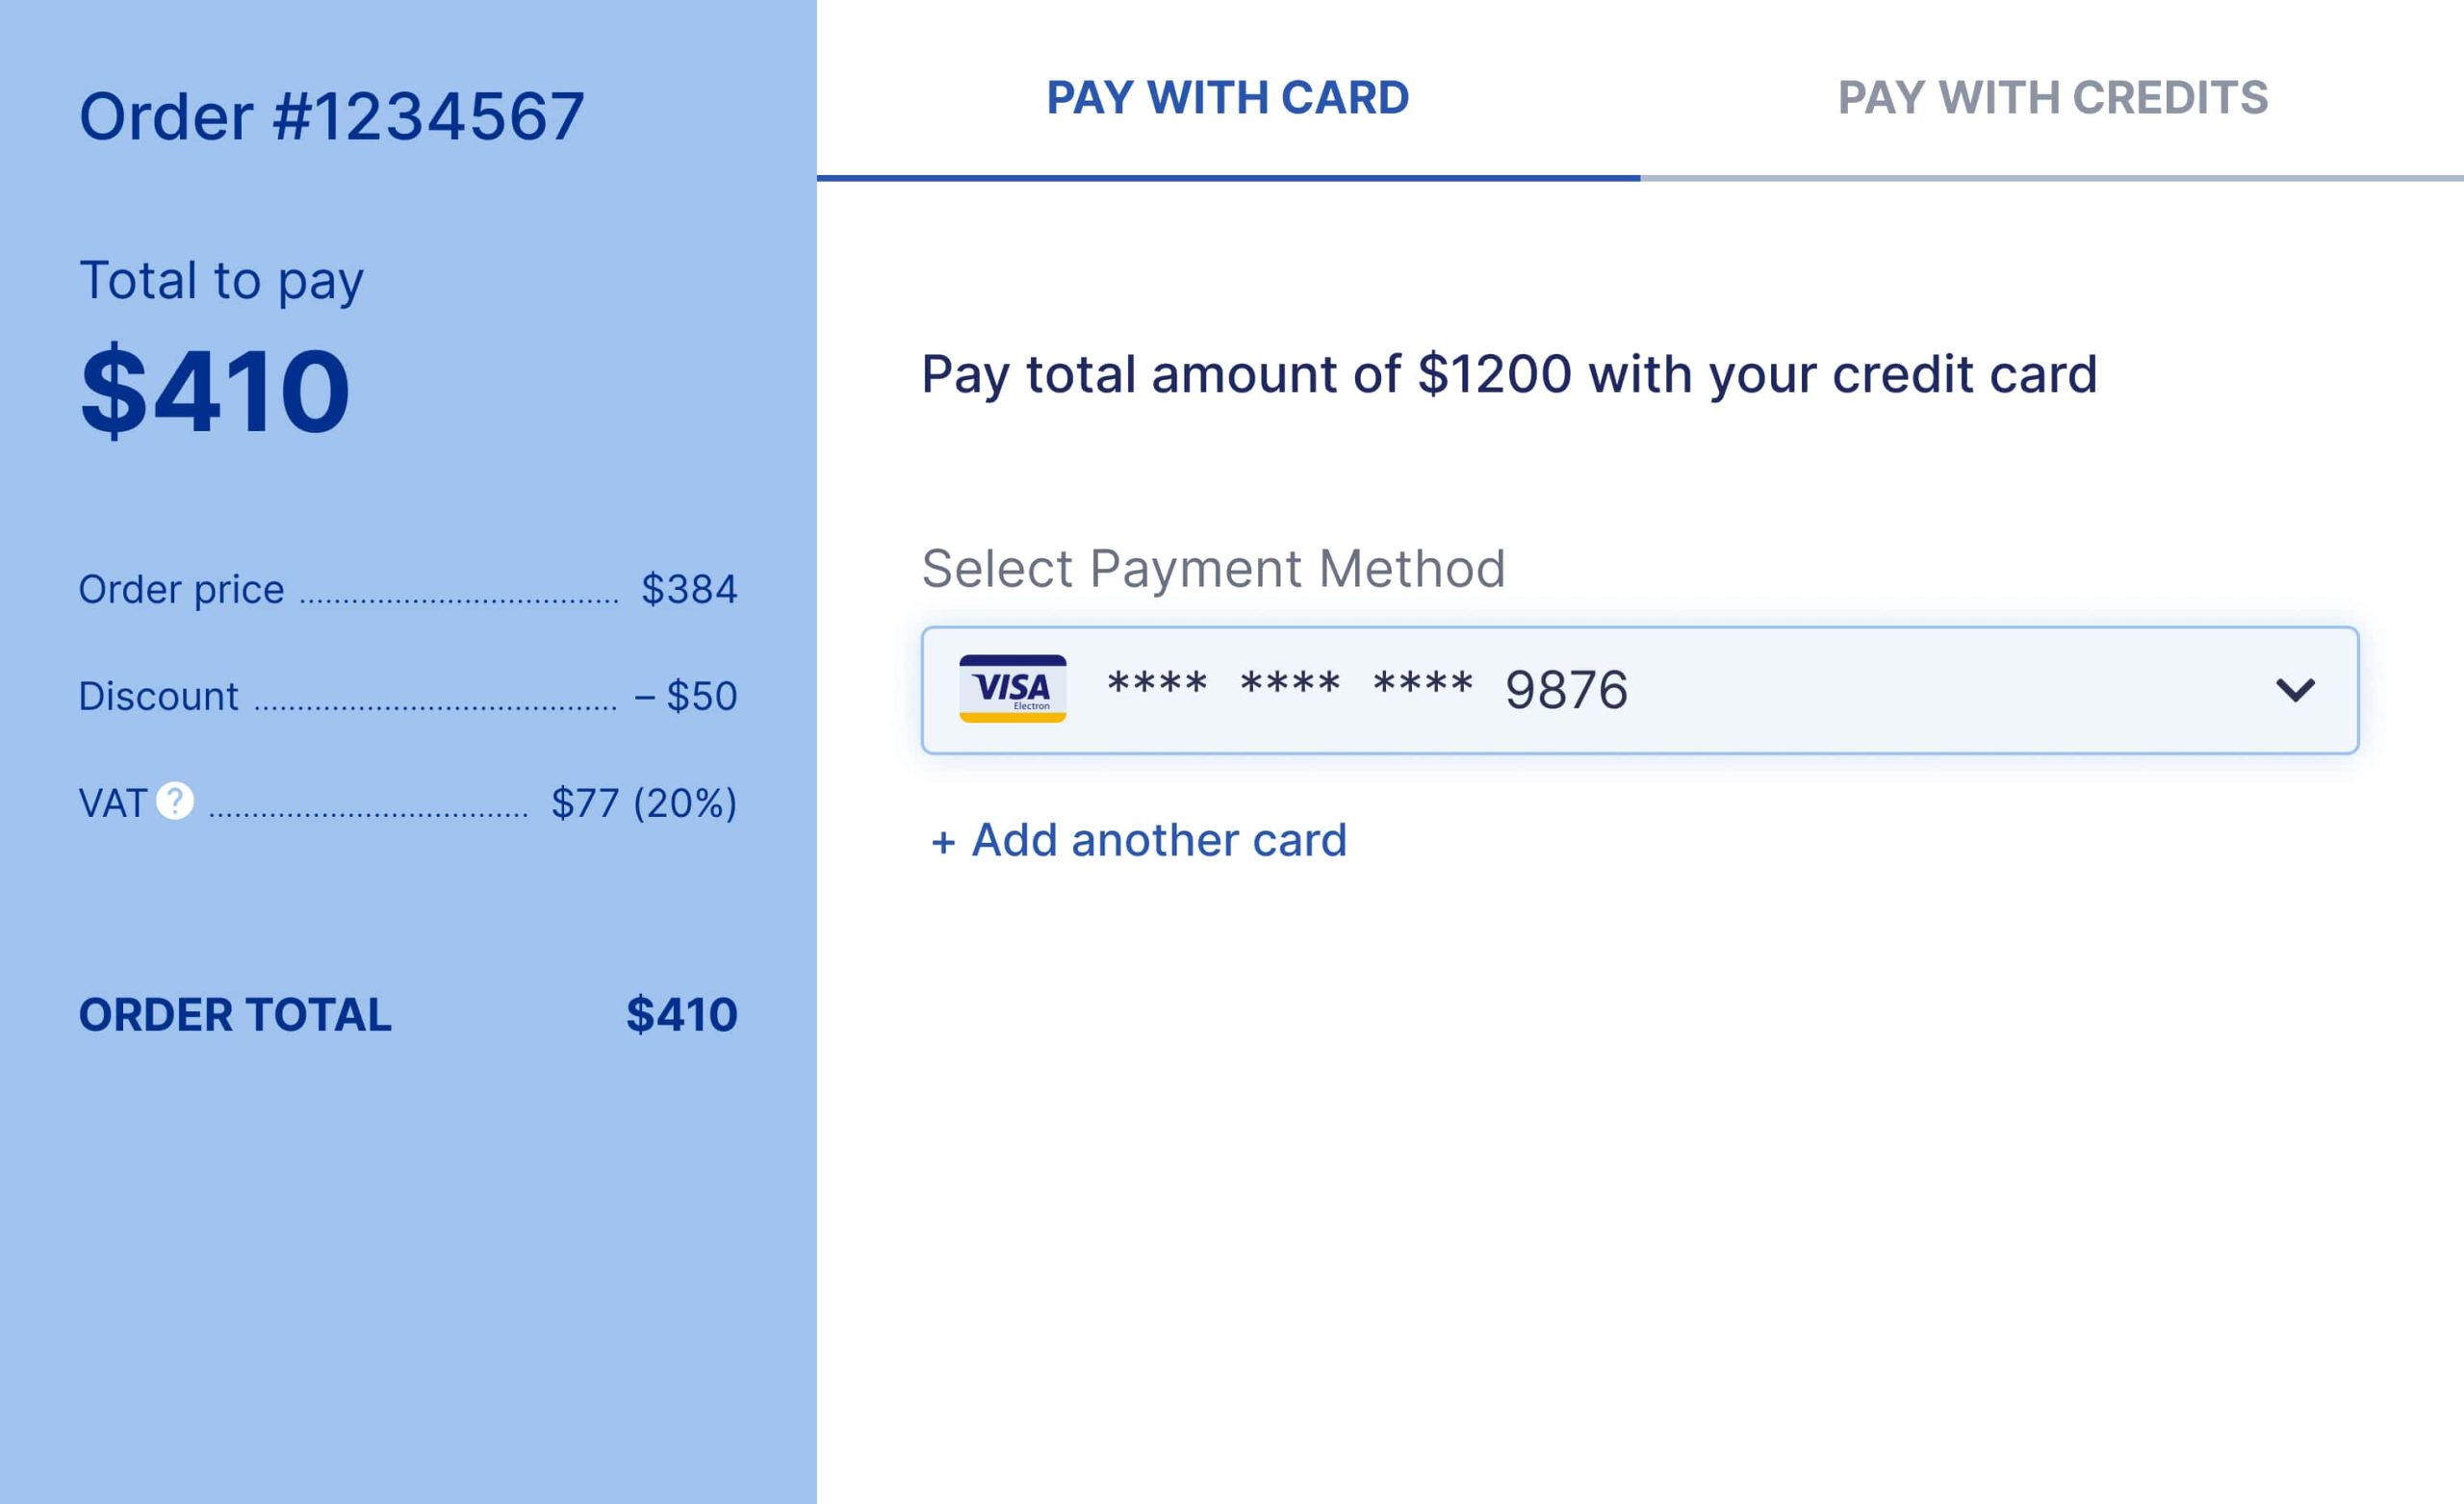The height and width of the screenshot is (1504, 2464).
Task: Click the –$50 discount amount
Action: (686, 696)
